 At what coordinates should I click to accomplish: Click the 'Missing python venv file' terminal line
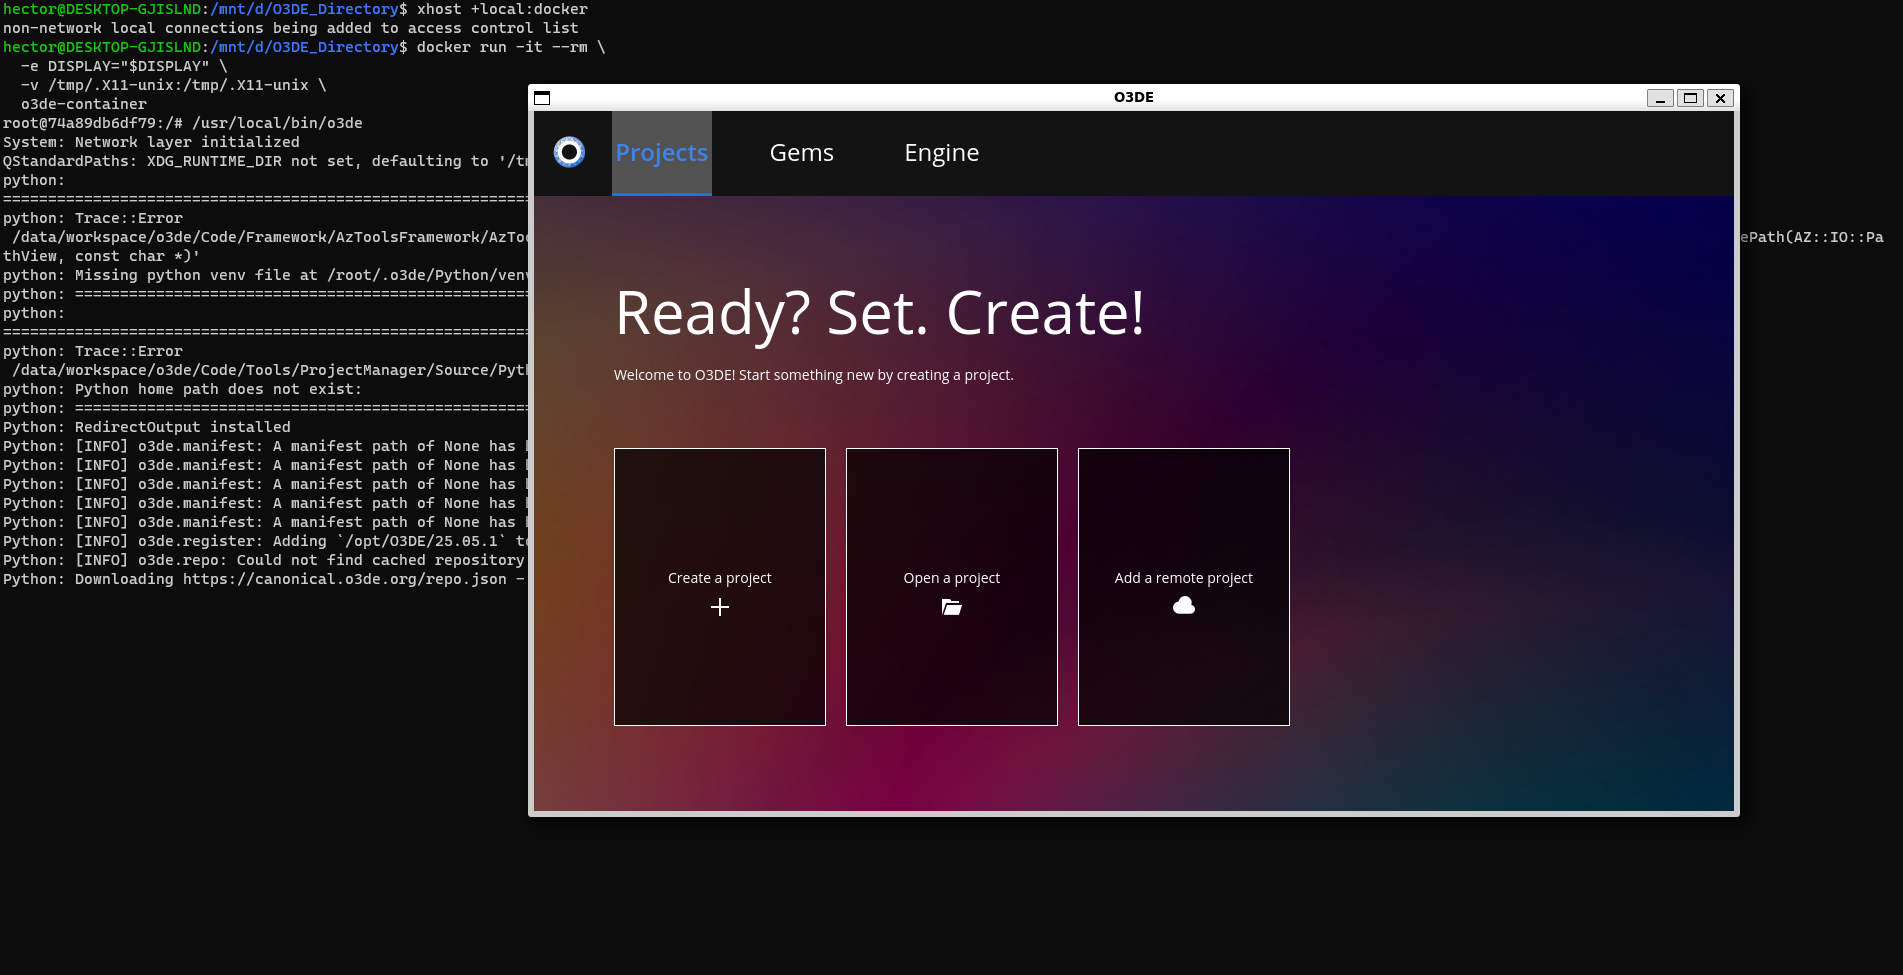coord(265,275)
